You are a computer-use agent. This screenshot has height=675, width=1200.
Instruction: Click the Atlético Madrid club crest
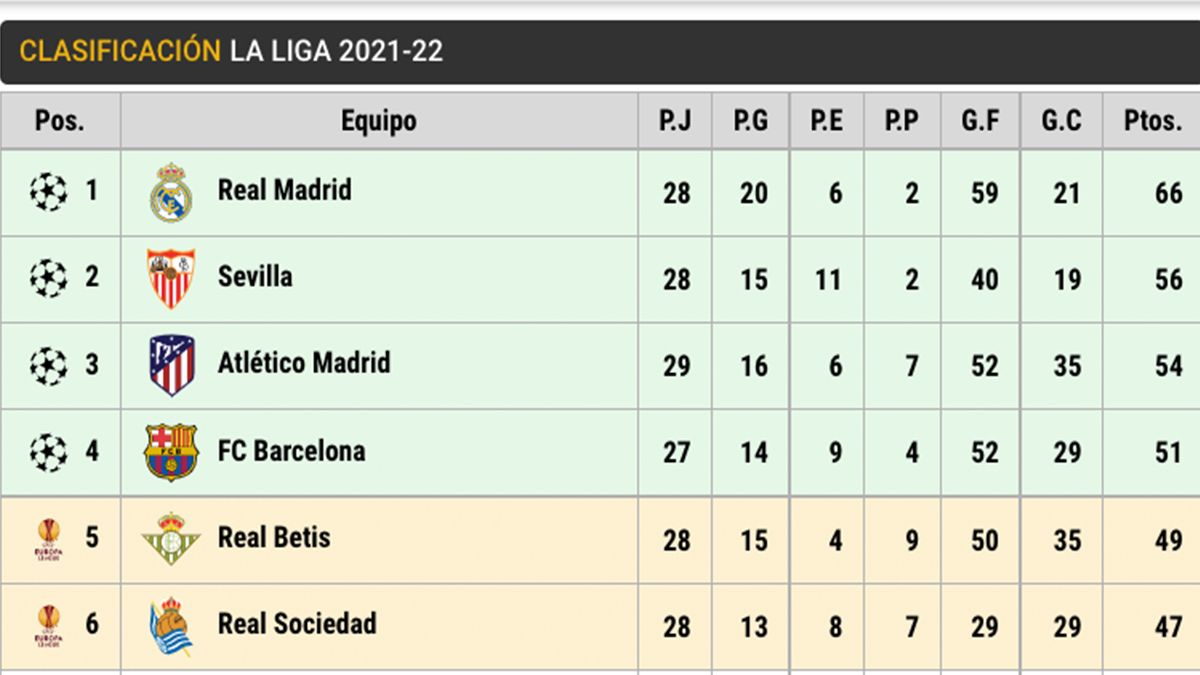pyautogui.click(x=171, y=365)
